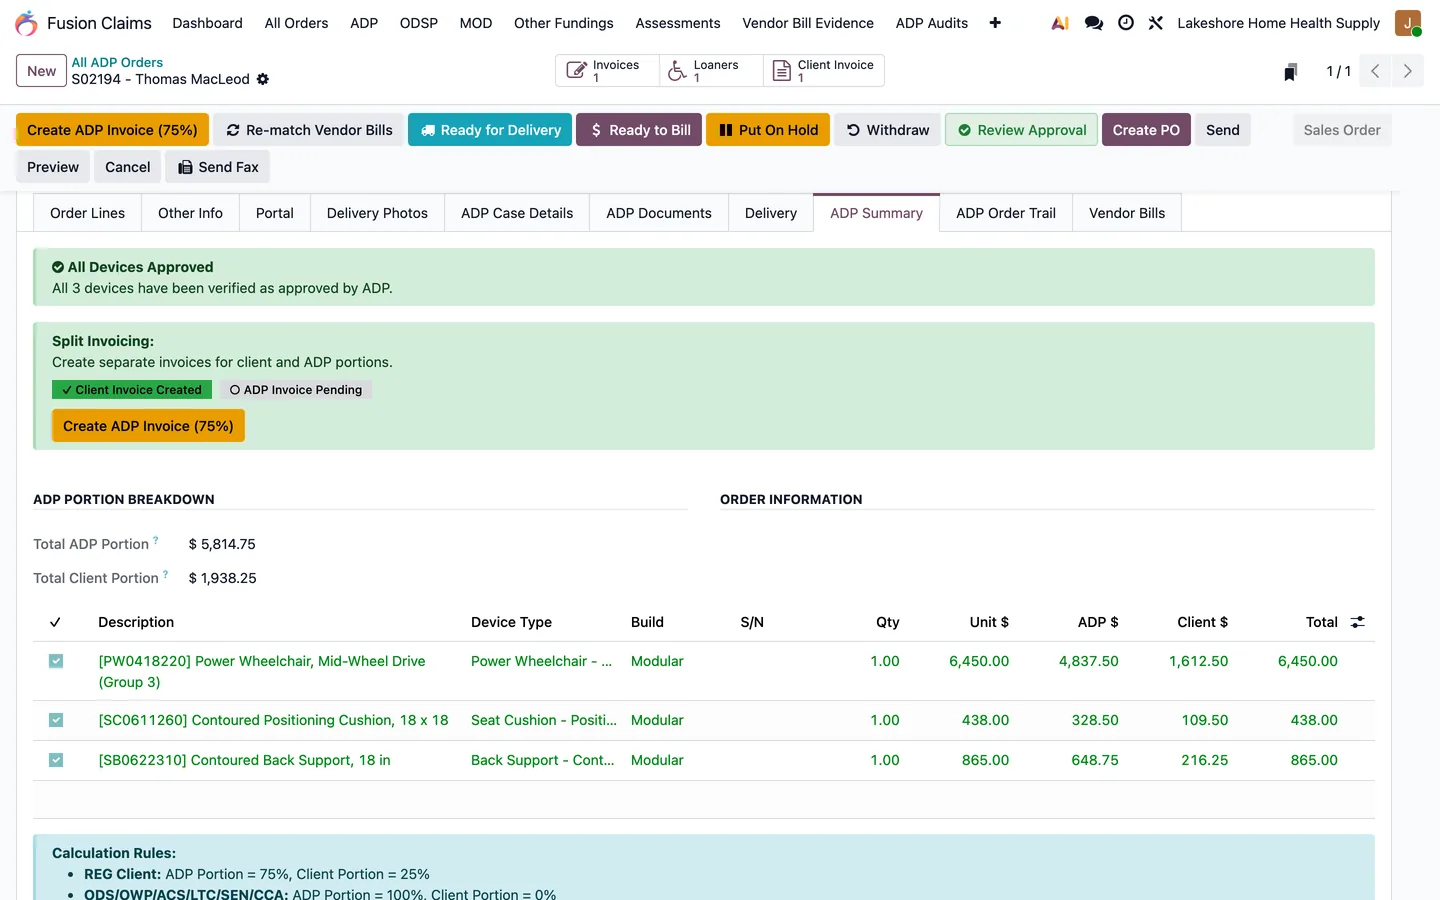Image resolution: width=1440 pixels, height=900 pixels.
Task: Go to previous record arrow
Action: [1375, 71]
